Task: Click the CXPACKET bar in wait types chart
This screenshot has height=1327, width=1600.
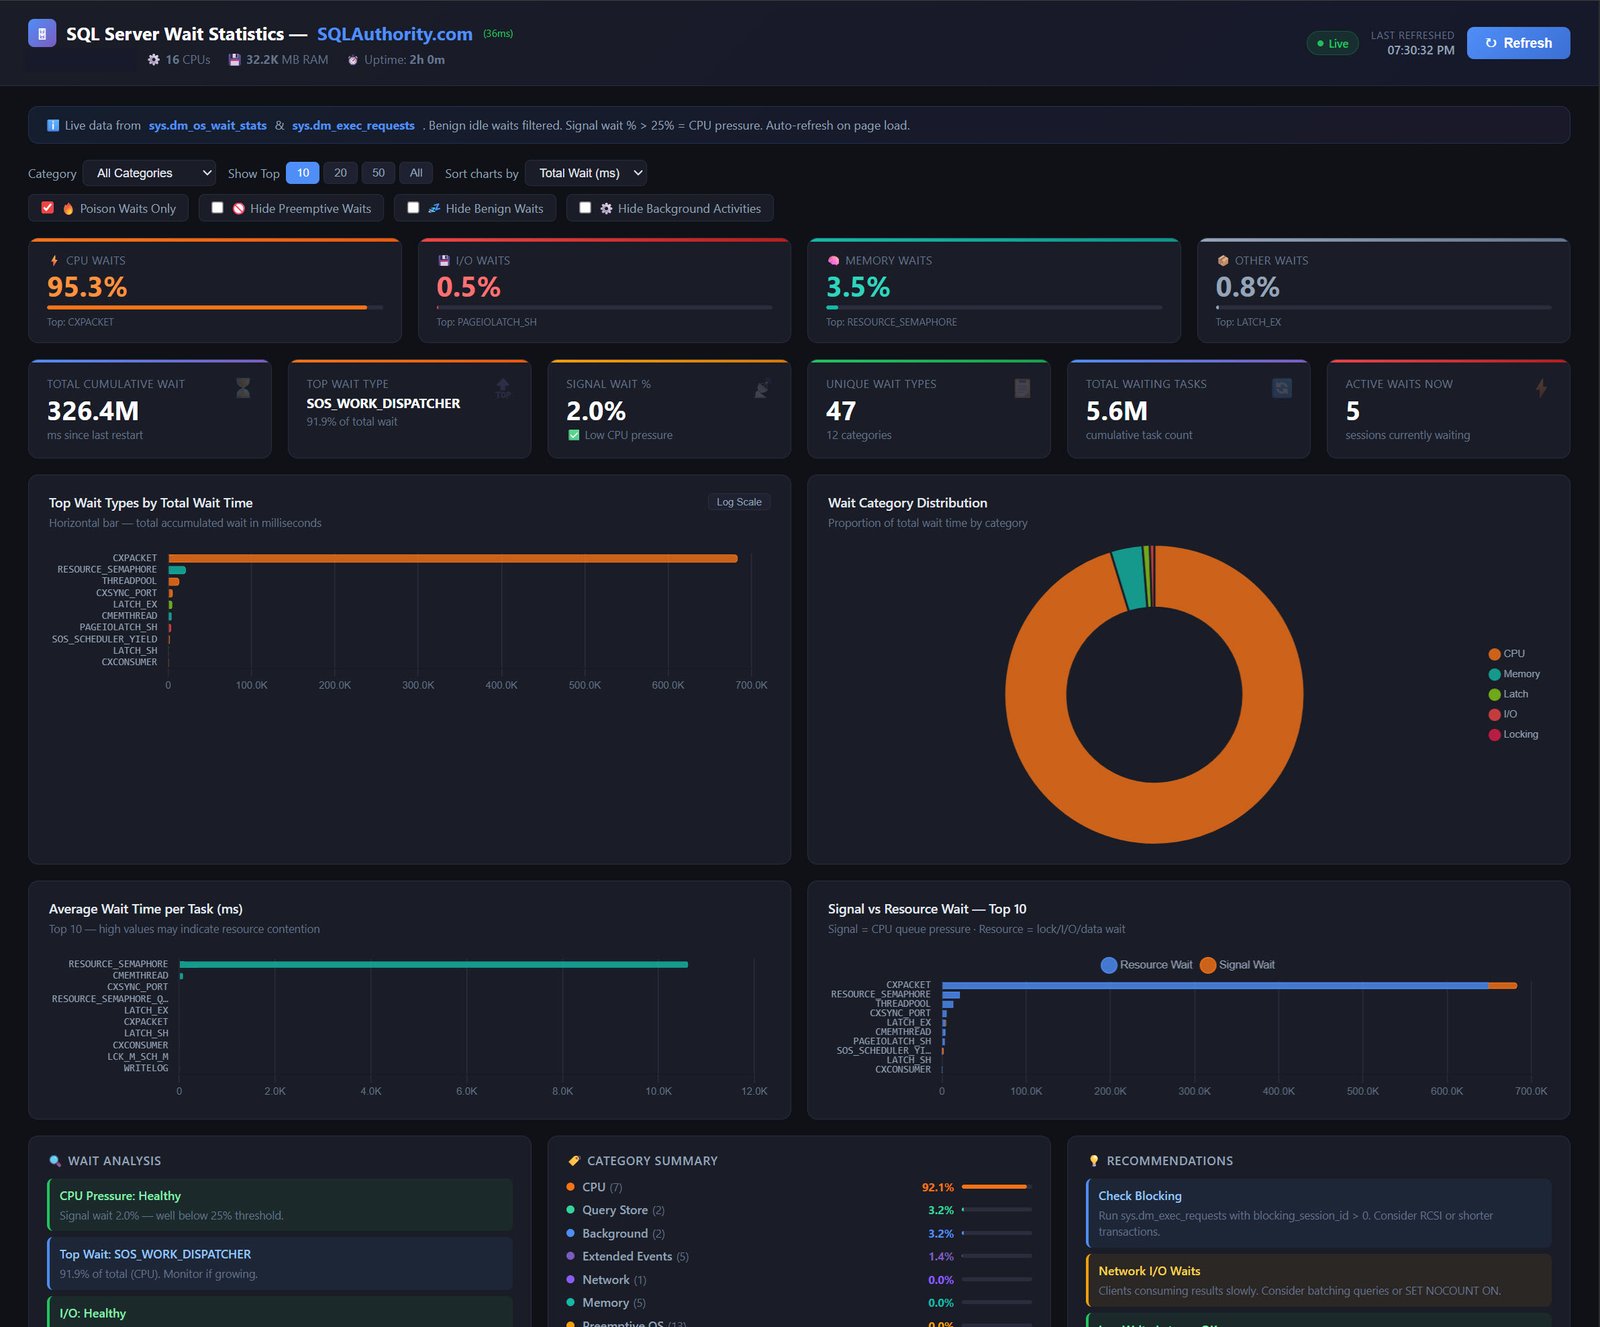Action: [452, 558]
